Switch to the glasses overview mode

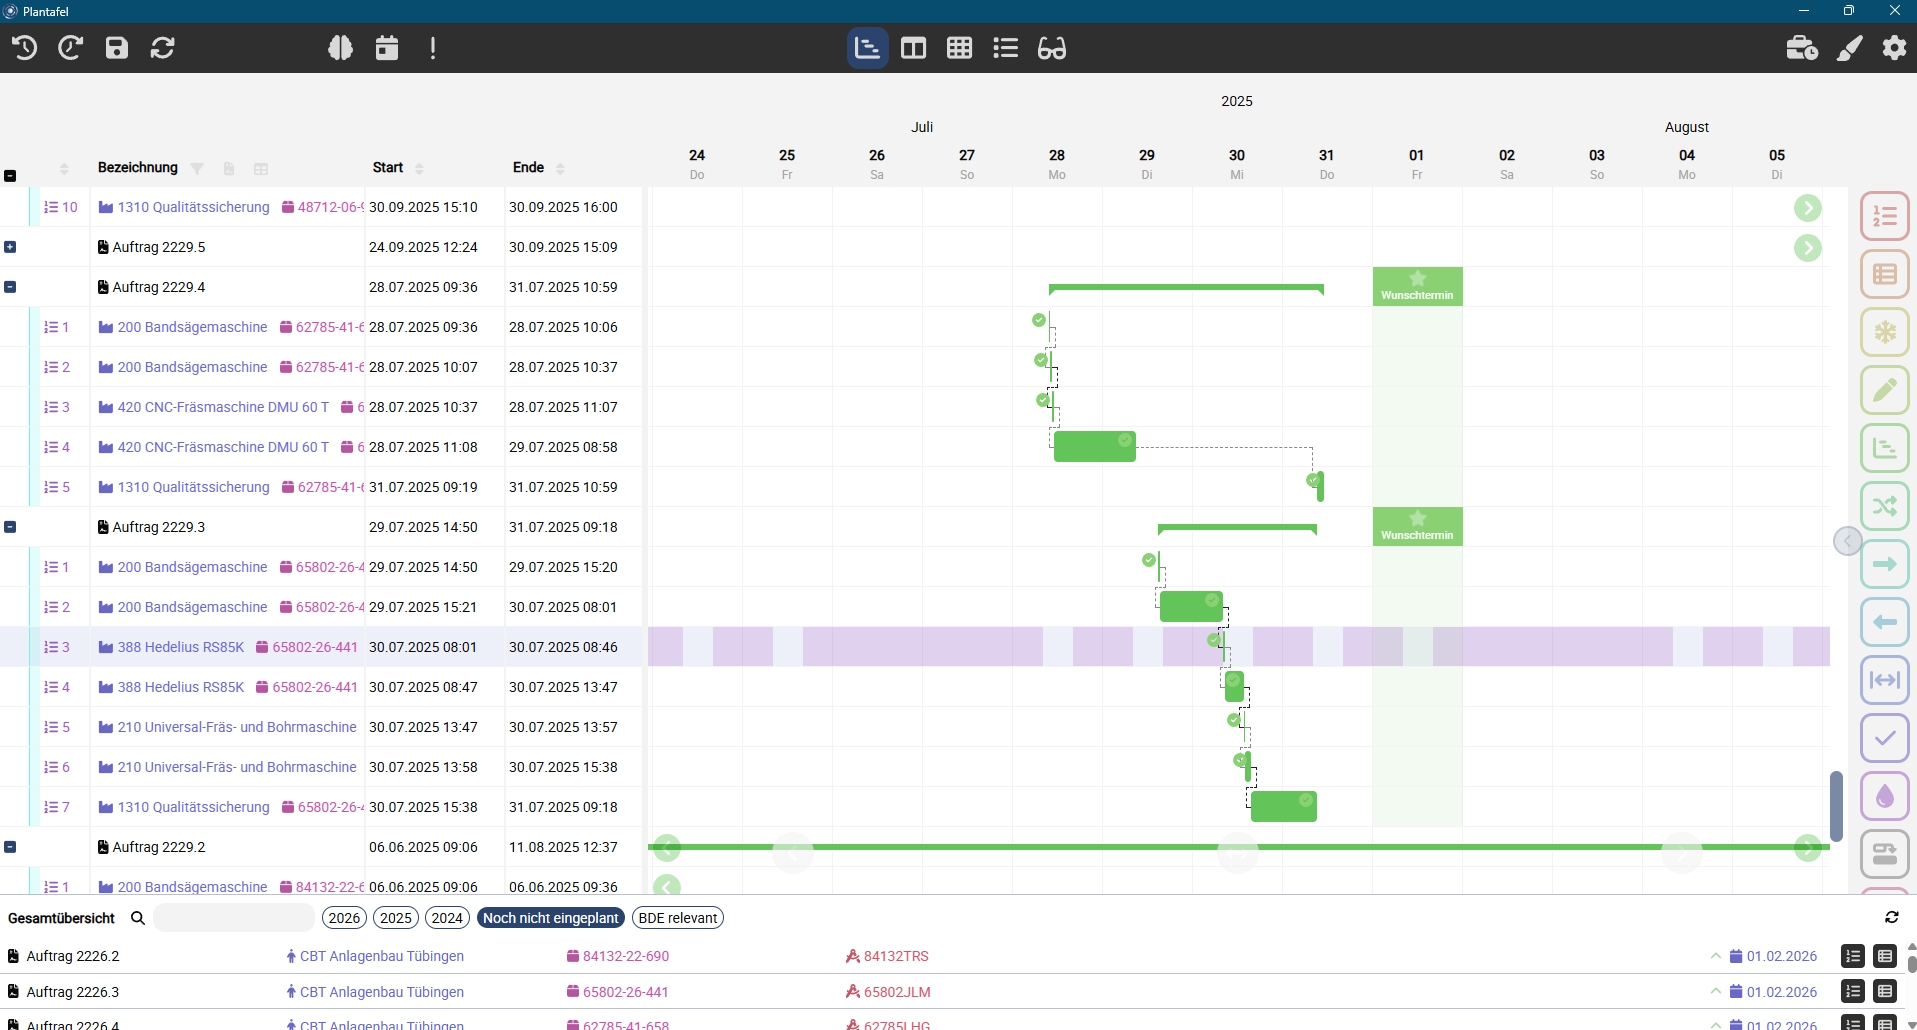point(1052,48)
